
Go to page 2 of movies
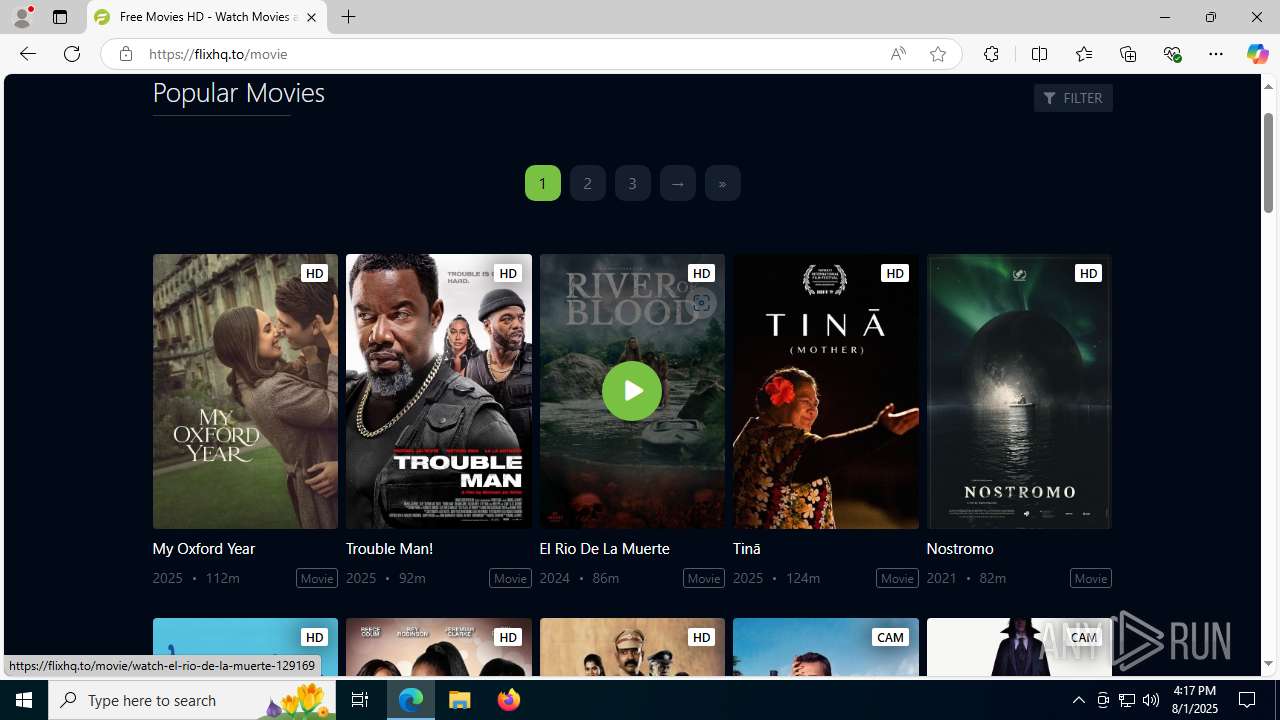point(588,183)
